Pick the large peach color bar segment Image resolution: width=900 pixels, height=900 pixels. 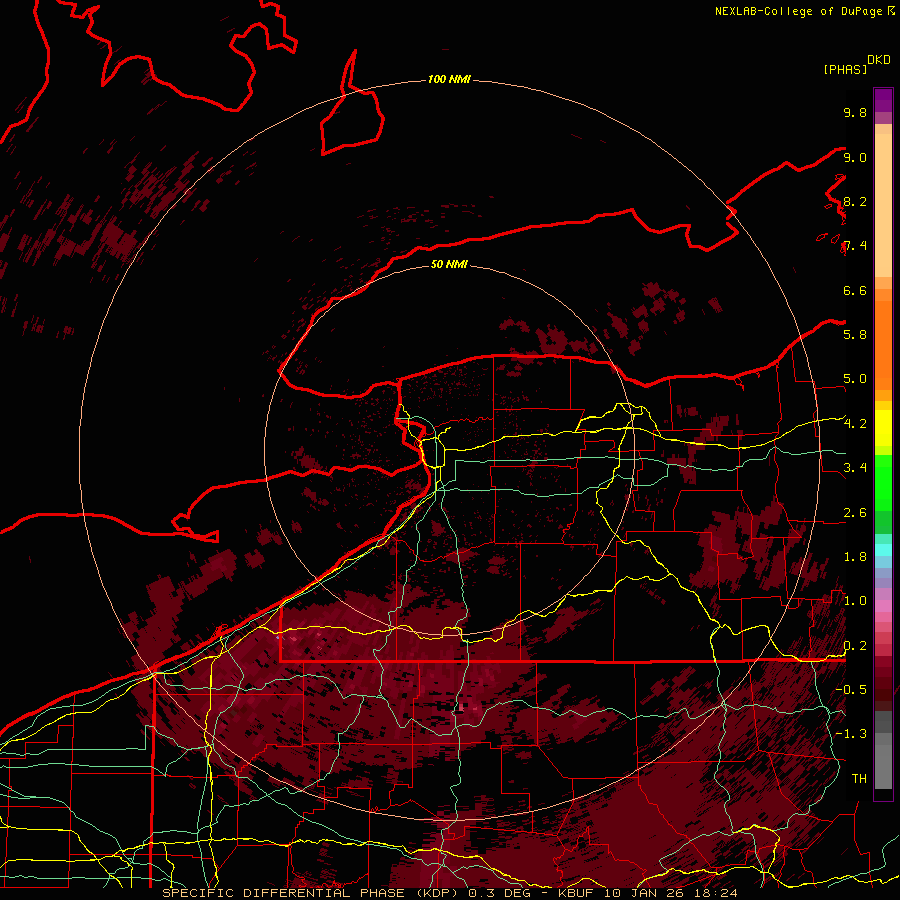(883, 205)
